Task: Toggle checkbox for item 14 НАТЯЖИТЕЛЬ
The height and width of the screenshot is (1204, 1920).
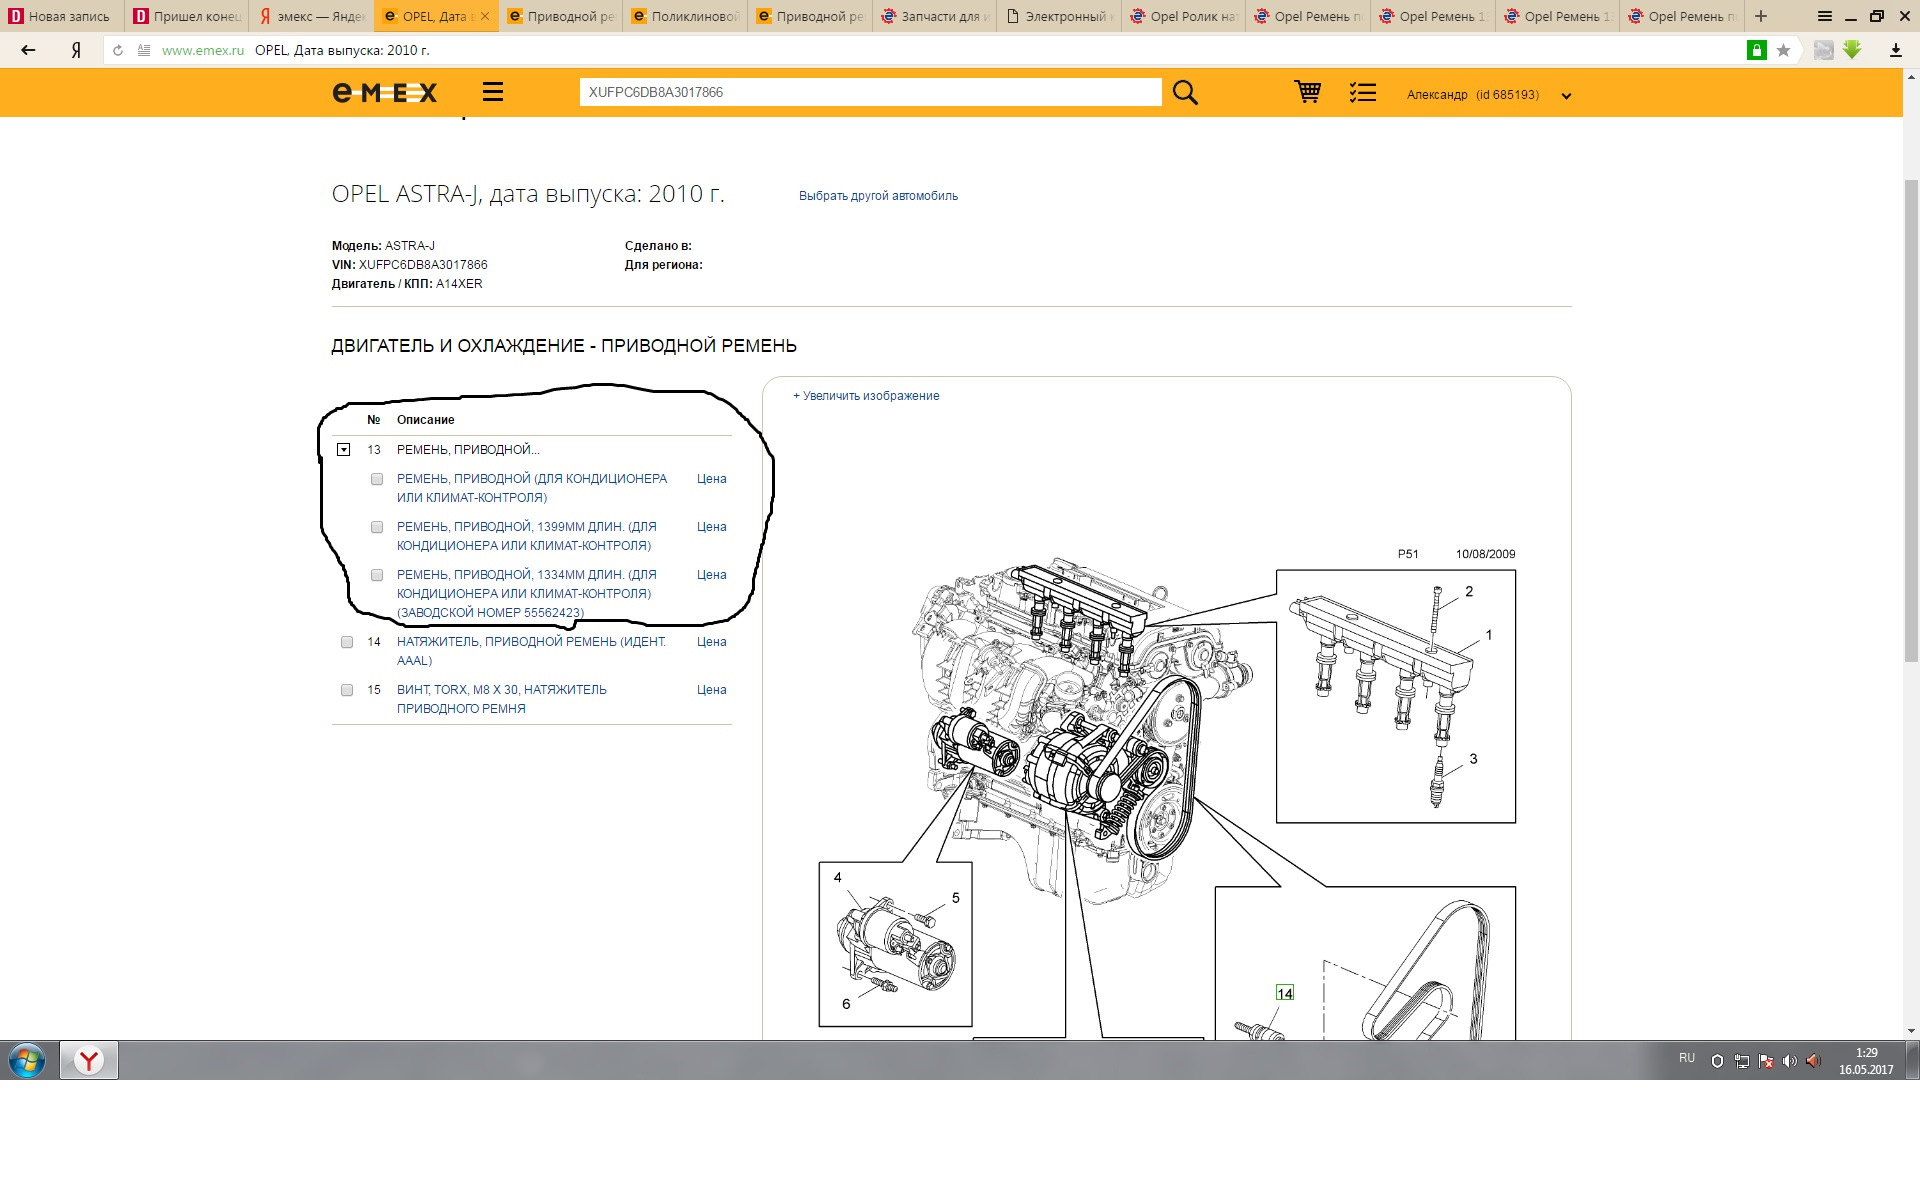Action: [x=347, y=641]
